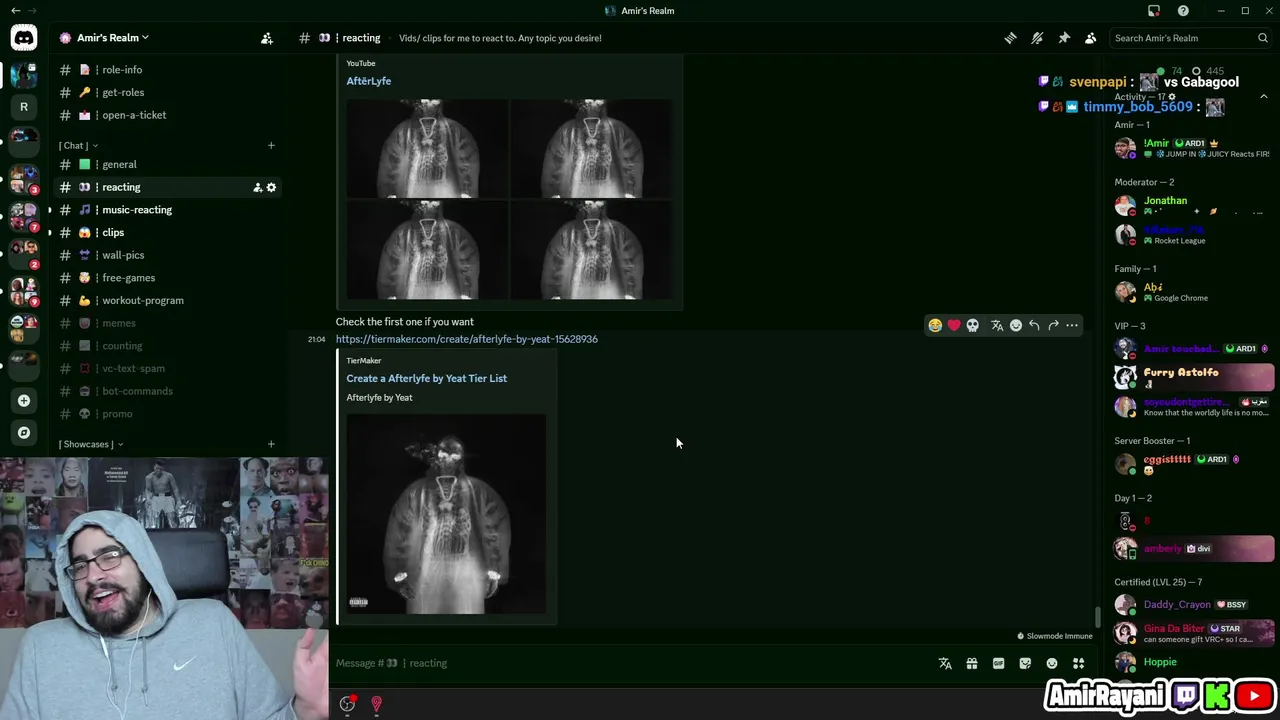This screenshot has width=1280, height=720.
Task: Click Add a Server plus button
Action: click(x=24, y=401)
